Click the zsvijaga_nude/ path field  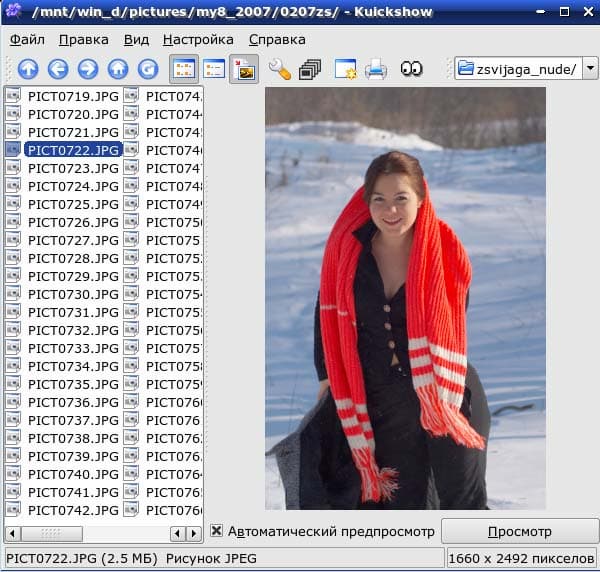tap(518, 68)
